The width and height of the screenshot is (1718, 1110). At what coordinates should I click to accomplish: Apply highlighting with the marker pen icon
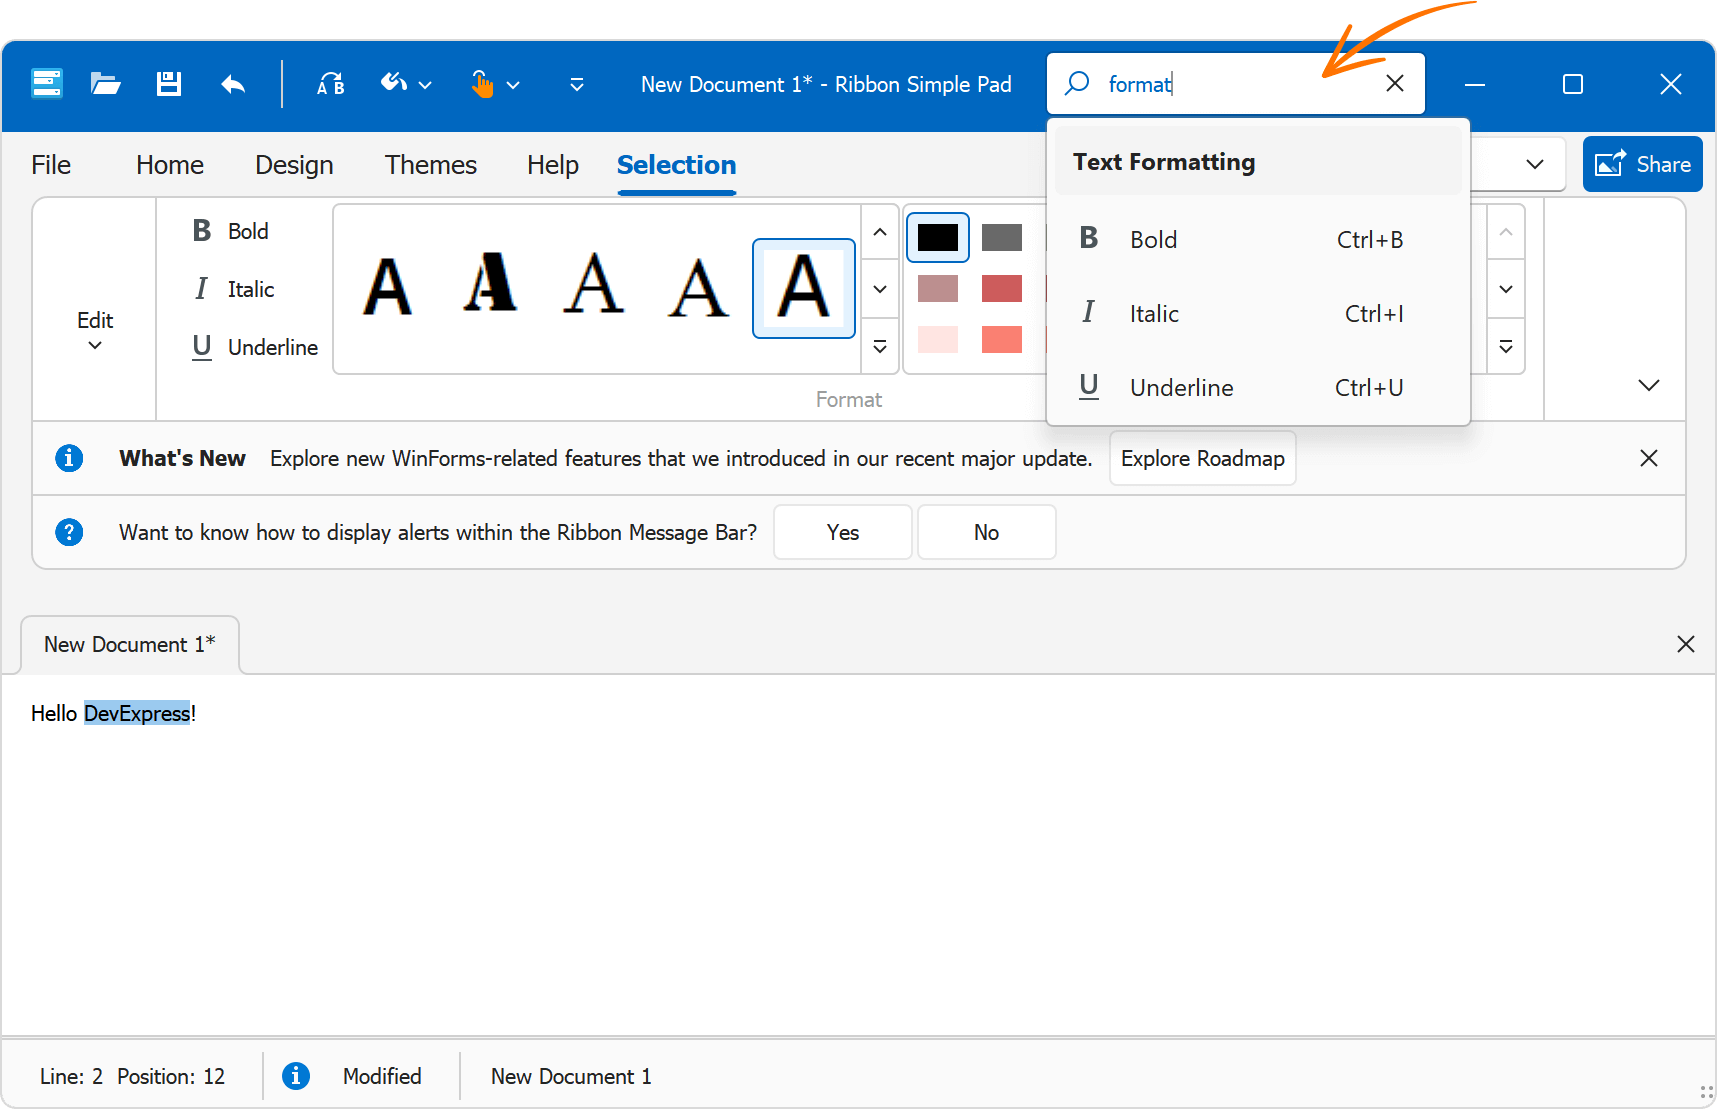(391, 83)
